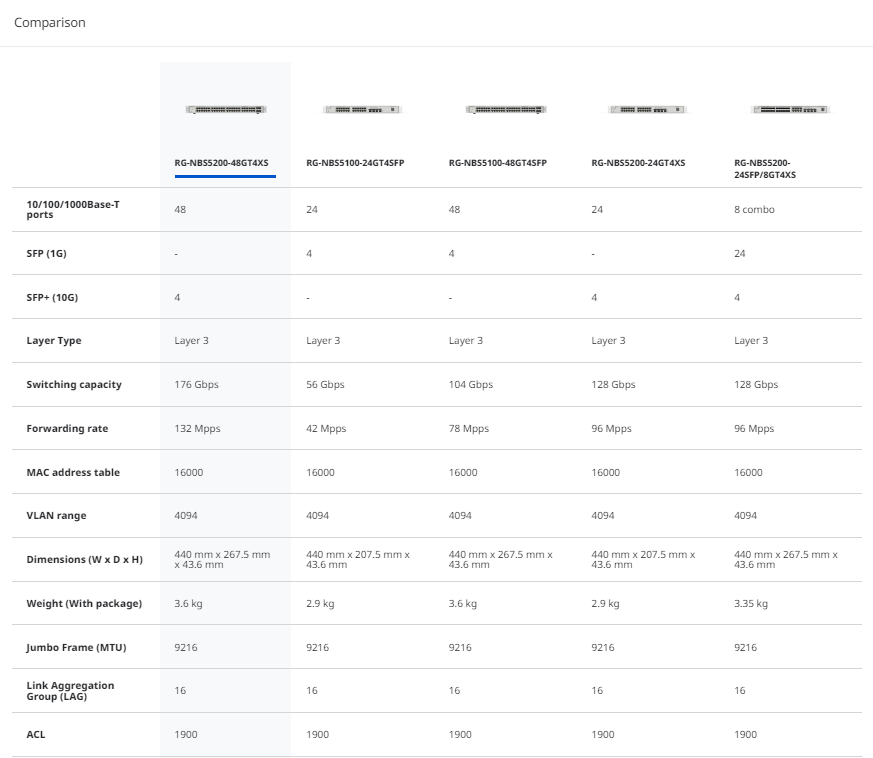View the RG-NBS5200-24SFP/8GT4XS switch image
Viewport: 873px width, 758px height.
pos(790,109)
